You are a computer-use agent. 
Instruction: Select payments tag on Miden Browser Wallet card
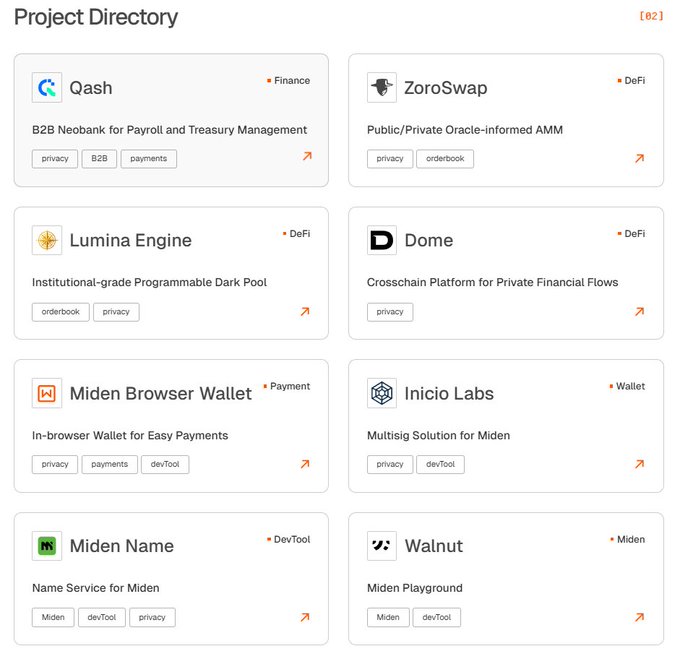pos(110,464)
